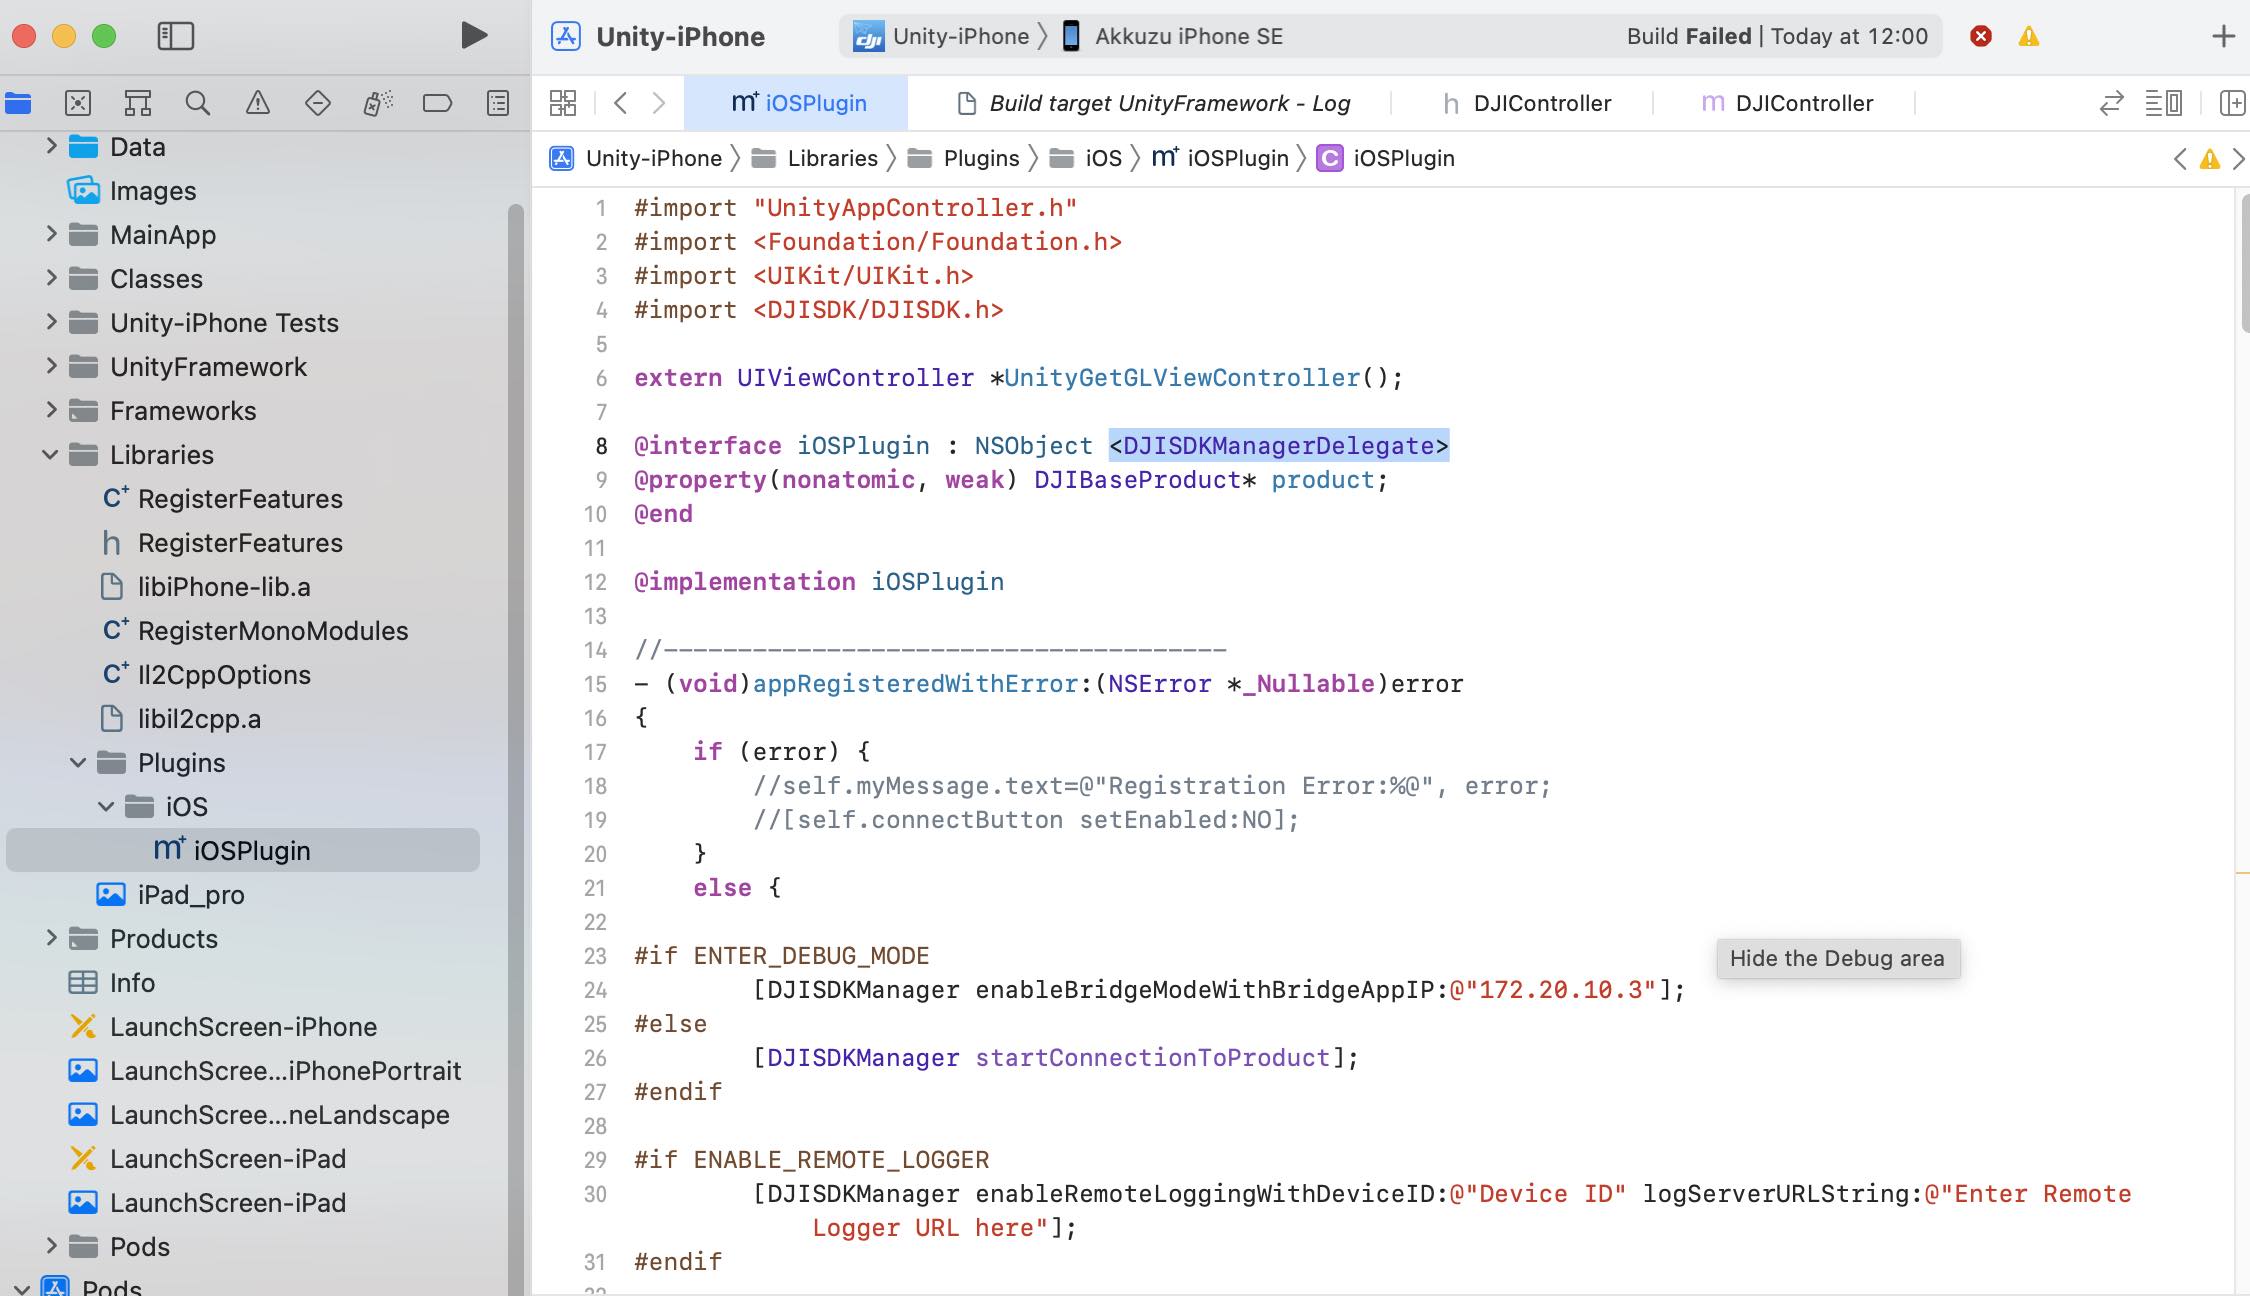Go forward in editor history
Screen dimensions: 2250x1296
(659, 103)
